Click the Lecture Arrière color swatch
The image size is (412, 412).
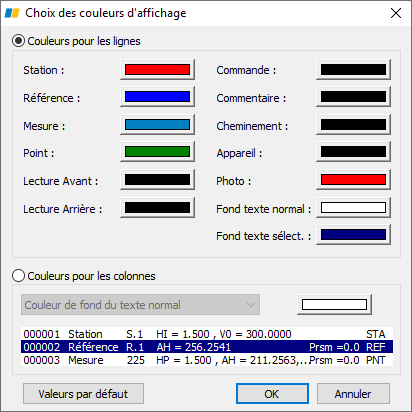[x=157, y=208]
